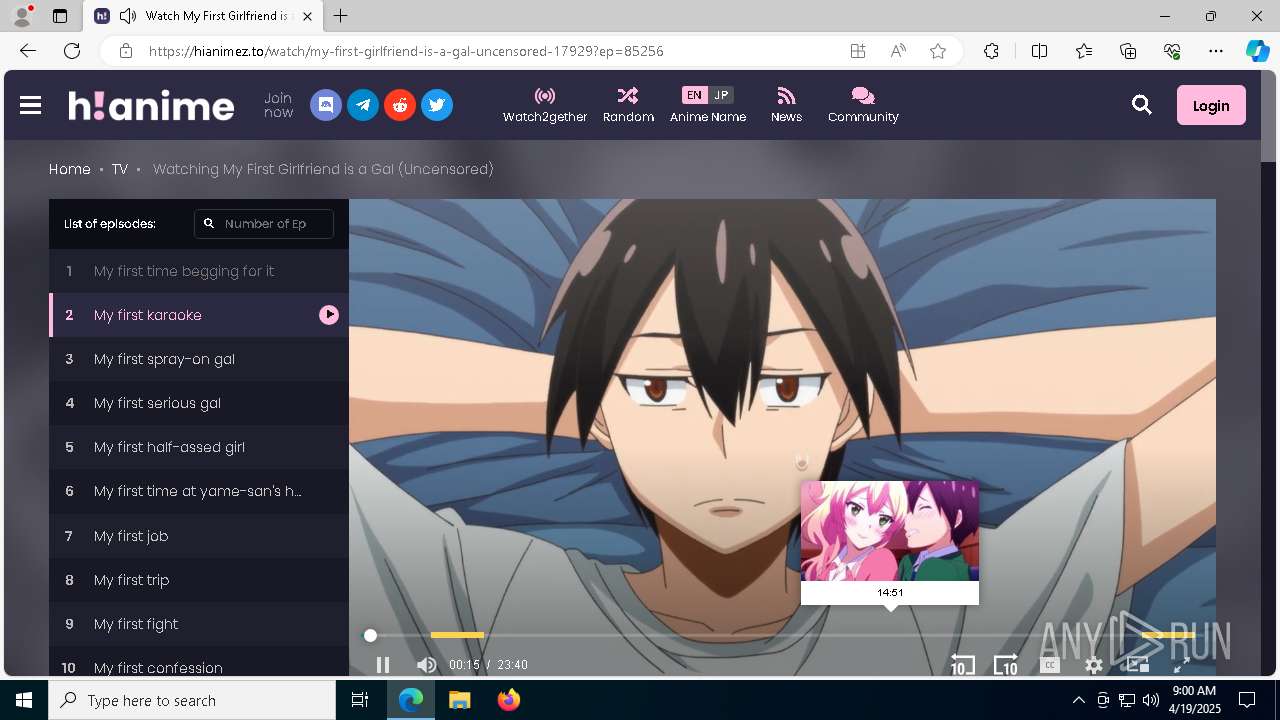Click the Login button

click(x=1211, y=105)
